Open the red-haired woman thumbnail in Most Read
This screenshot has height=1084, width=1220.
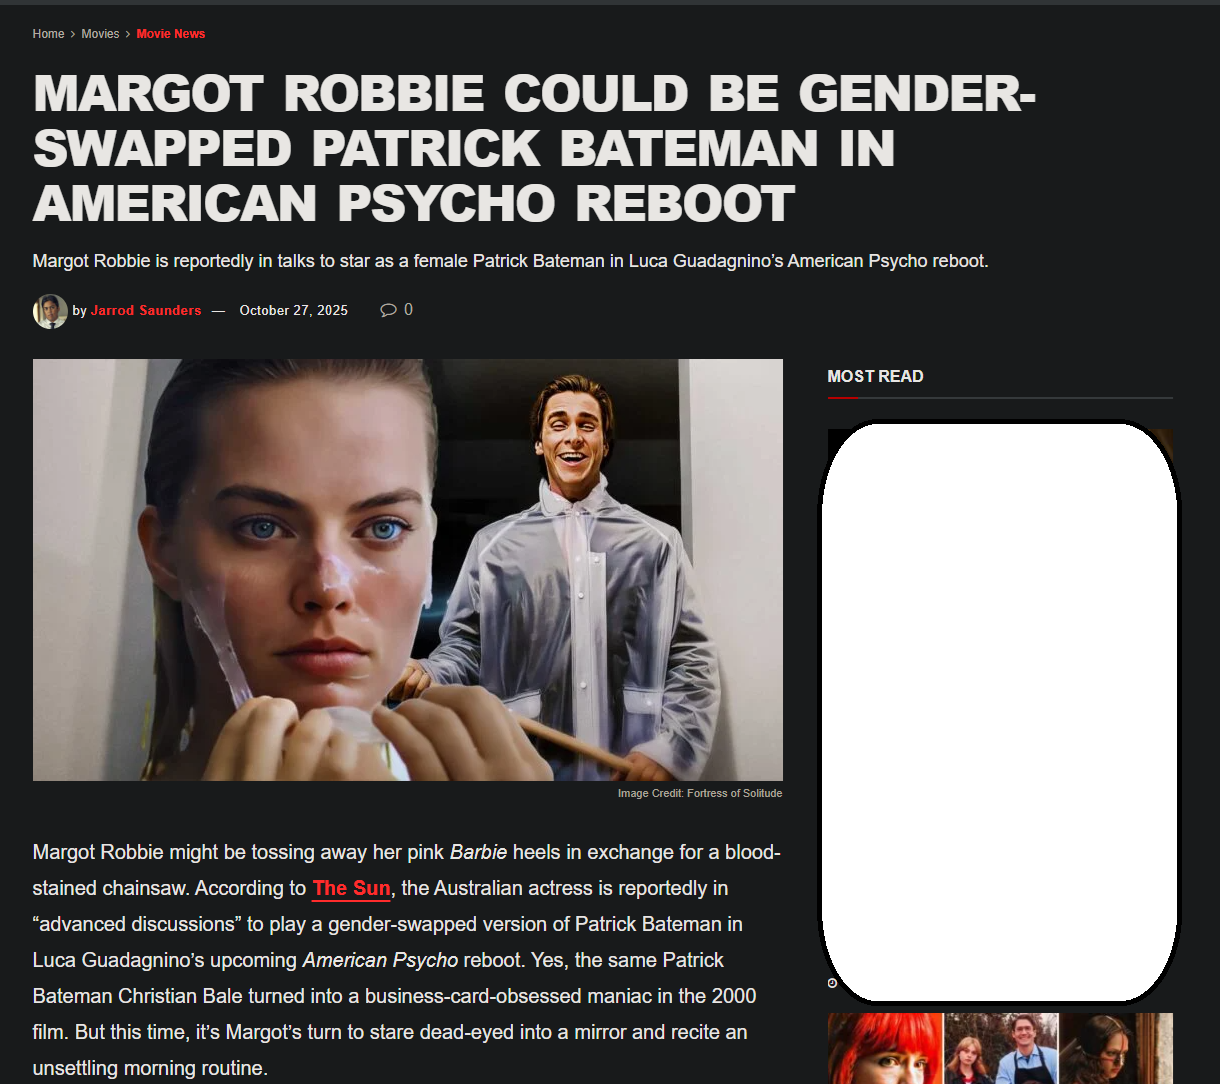(x=885, y=1048)
